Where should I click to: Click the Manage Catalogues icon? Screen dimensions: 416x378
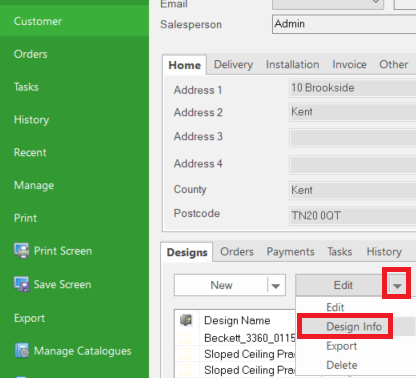click(x=22, y=351)
